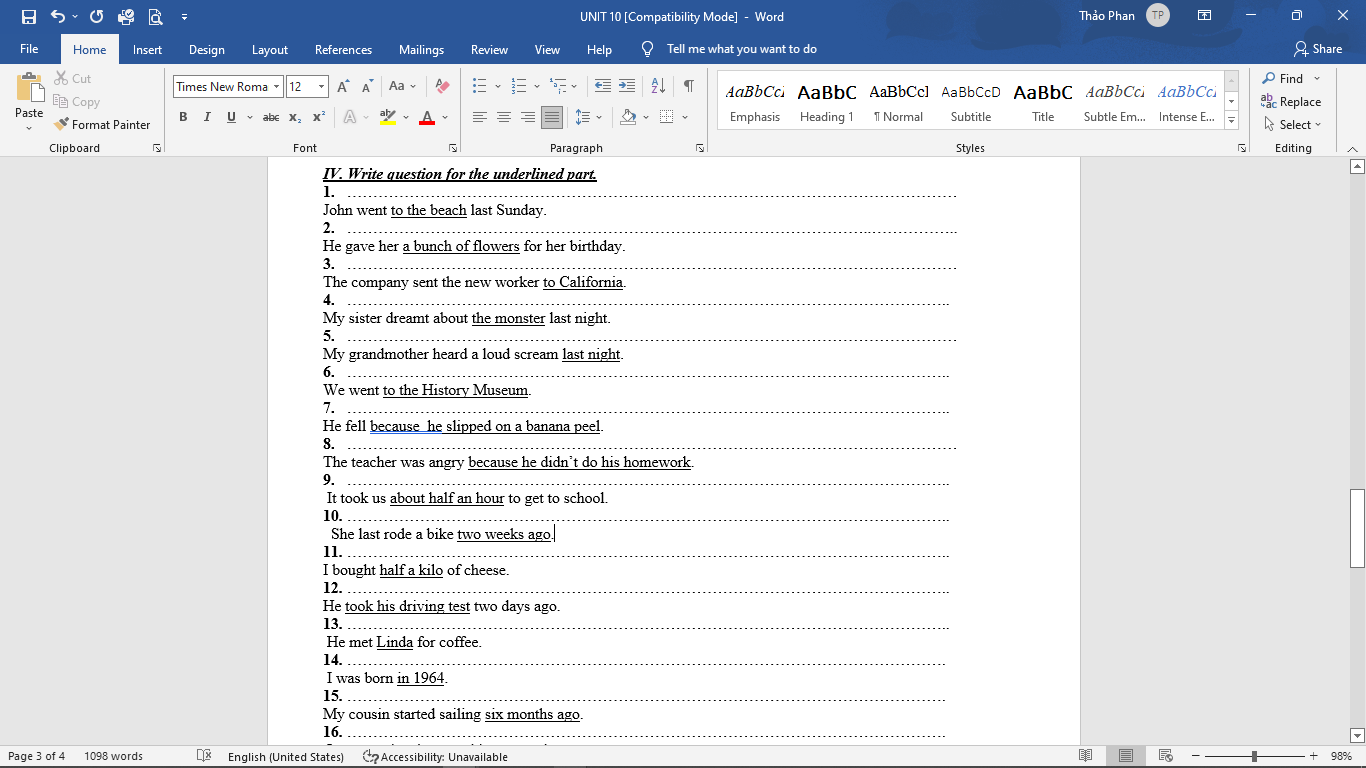Open spelling proofing icon in status bar
The image size is (1366, 768).
[x=204, y=757]
